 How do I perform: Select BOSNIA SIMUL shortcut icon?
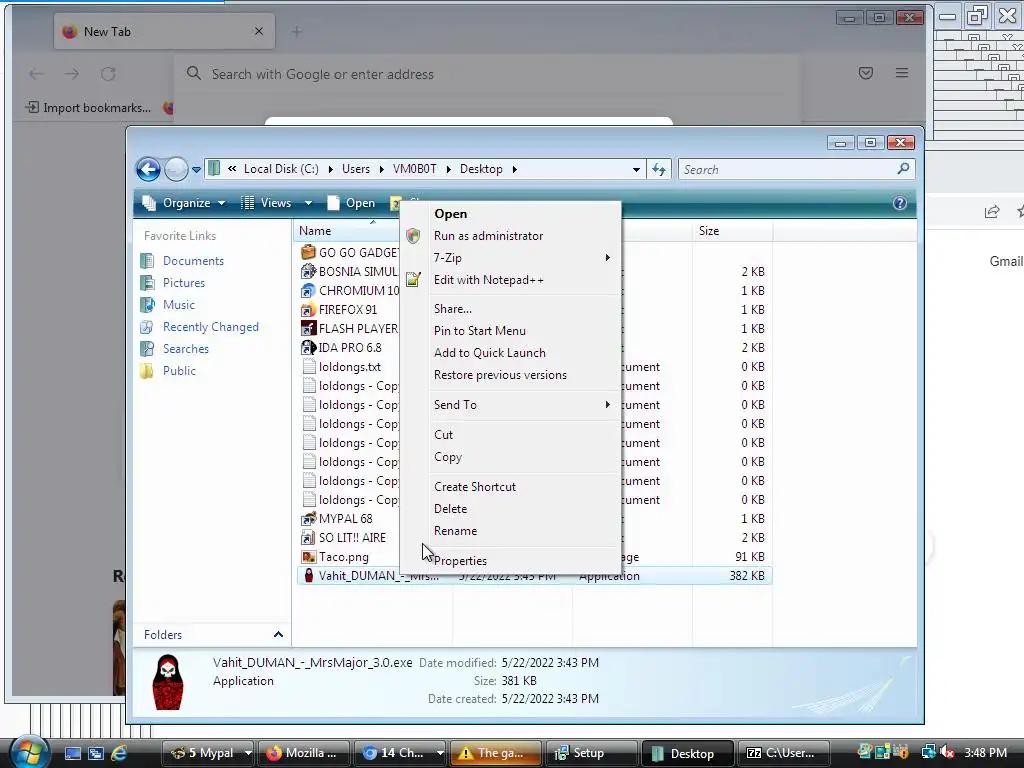point(308,271)
